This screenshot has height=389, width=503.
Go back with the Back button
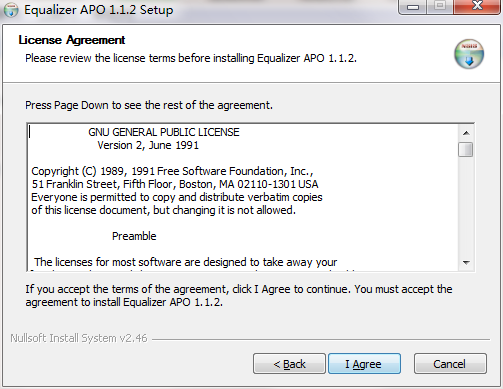289,364
